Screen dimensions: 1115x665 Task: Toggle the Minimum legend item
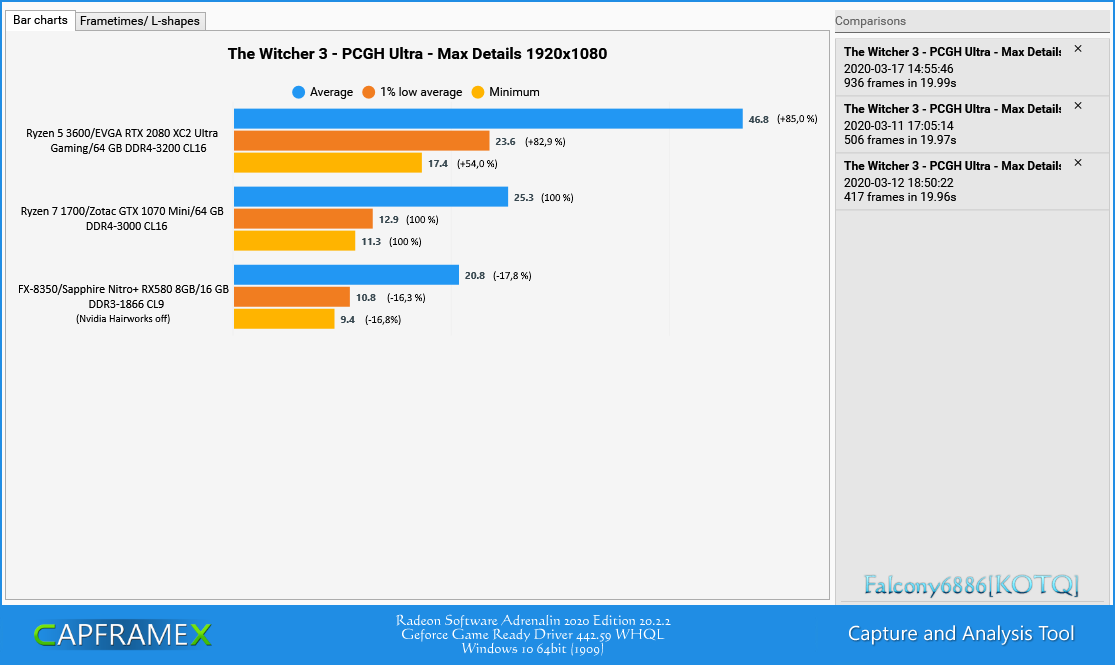506,92
